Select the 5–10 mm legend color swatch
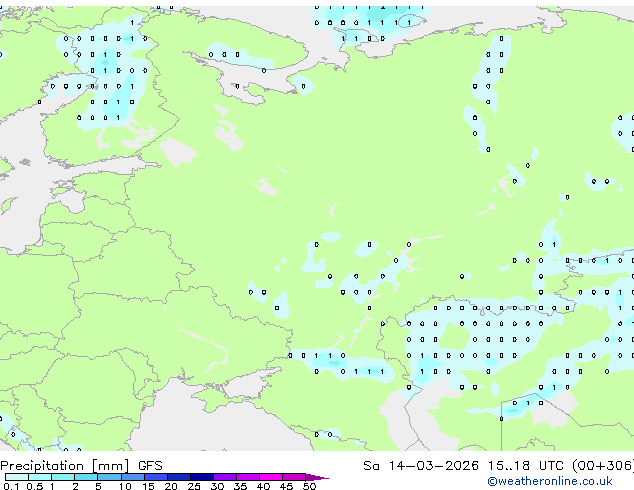Image resolution: width=634 pixels, height=490 pixels. coord(109,477)
